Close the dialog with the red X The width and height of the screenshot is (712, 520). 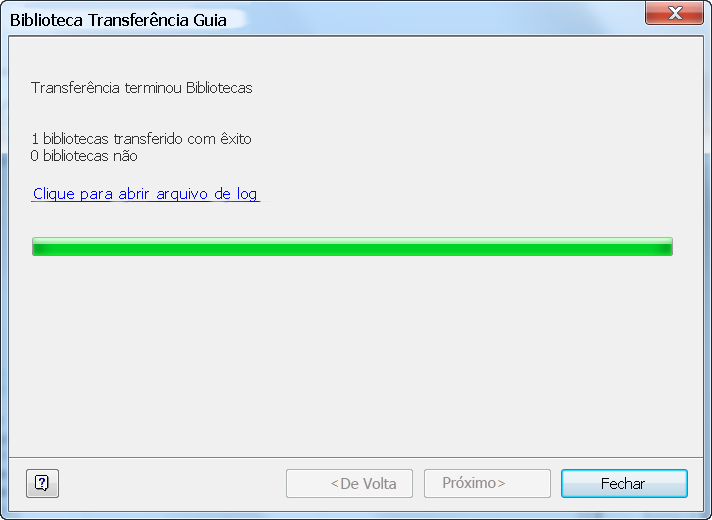(x=674, y=13)
